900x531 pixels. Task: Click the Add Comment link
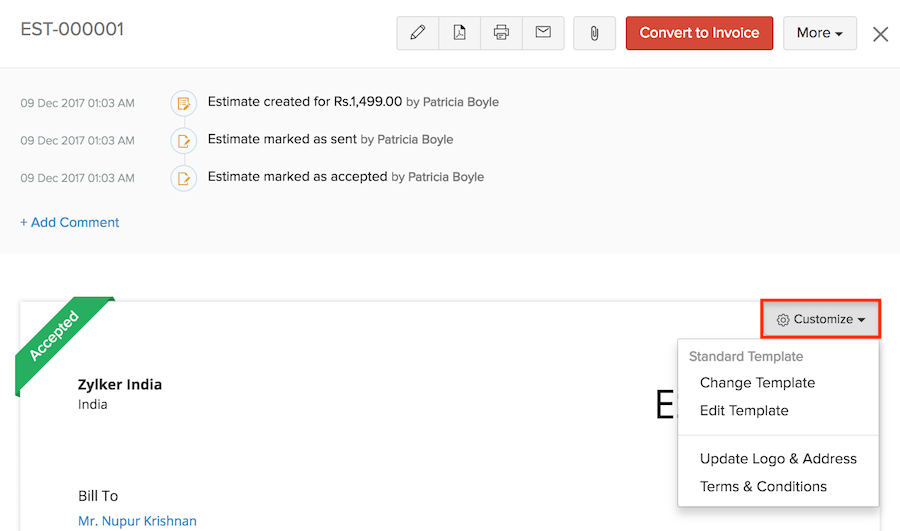pyautogui.click(x=70, y=223)
